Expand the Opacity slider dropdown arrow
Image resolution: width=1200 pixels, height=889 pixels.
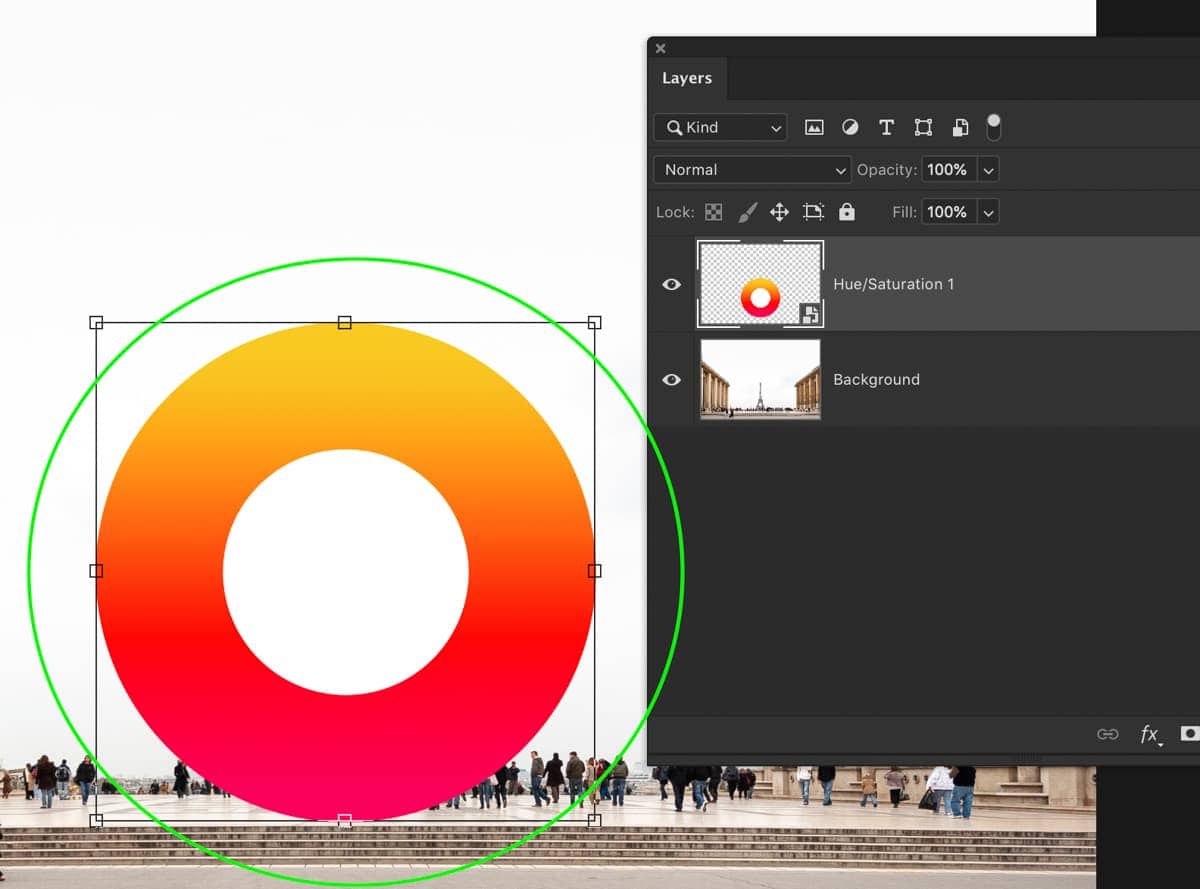(988, 170)
